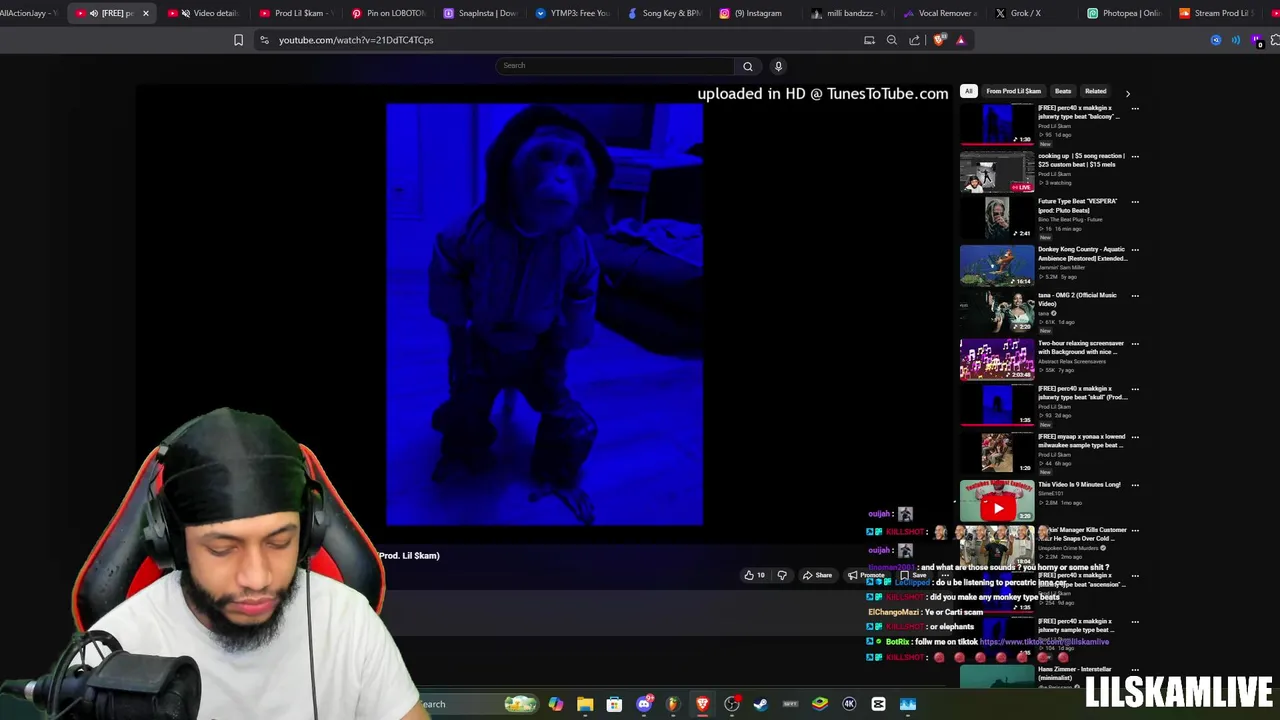Switch to the 'SnapInsta' browser tab
The width and height of the screenshot is (1280, 720).
point(480,13)
